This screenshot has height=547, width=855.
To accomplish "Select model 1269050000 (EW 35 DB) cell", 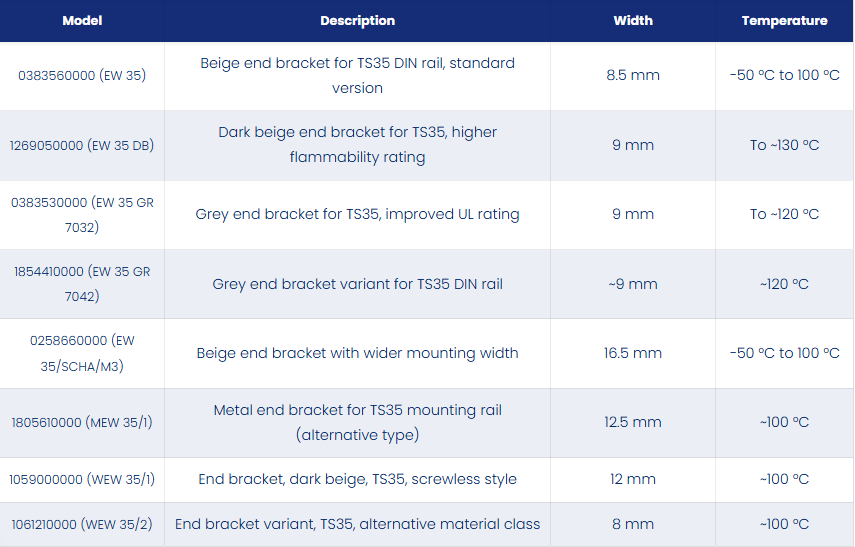I will tap(82, 145).
